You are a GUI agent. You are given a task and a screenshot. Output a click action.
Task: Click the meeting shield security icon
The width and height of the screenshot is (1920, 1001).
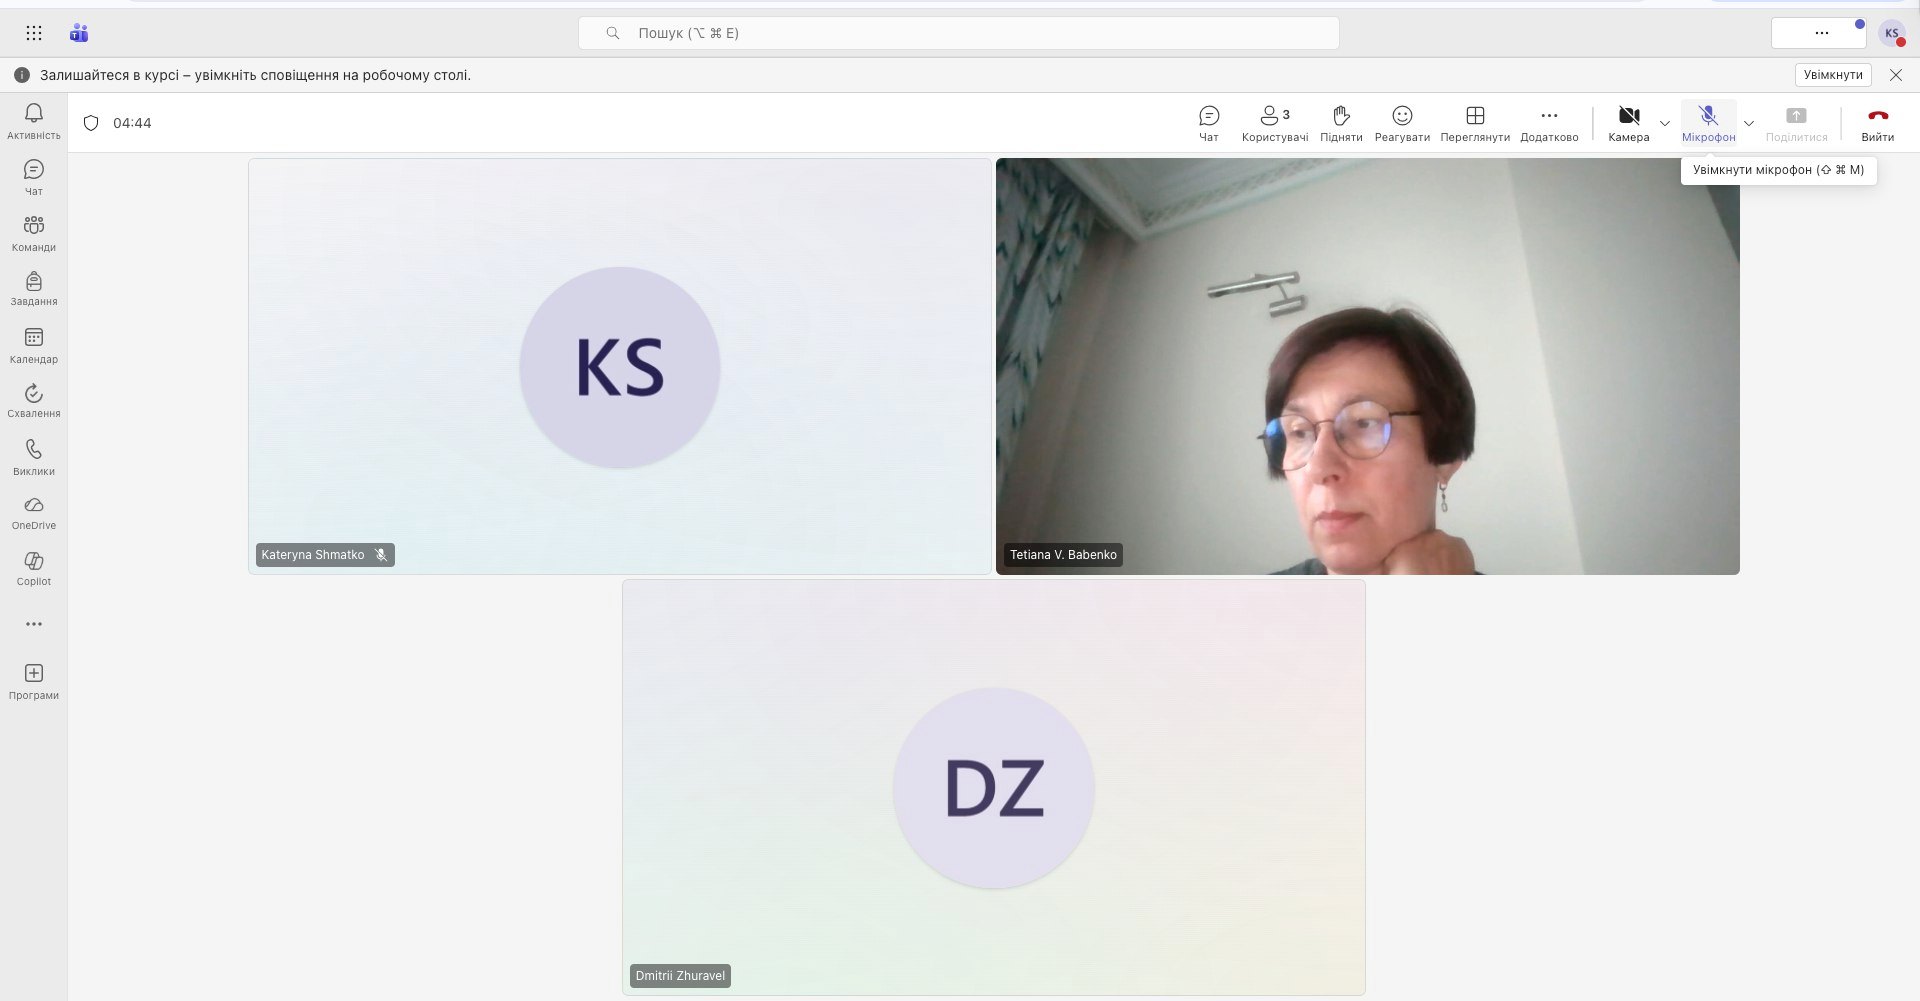(91, 123)
